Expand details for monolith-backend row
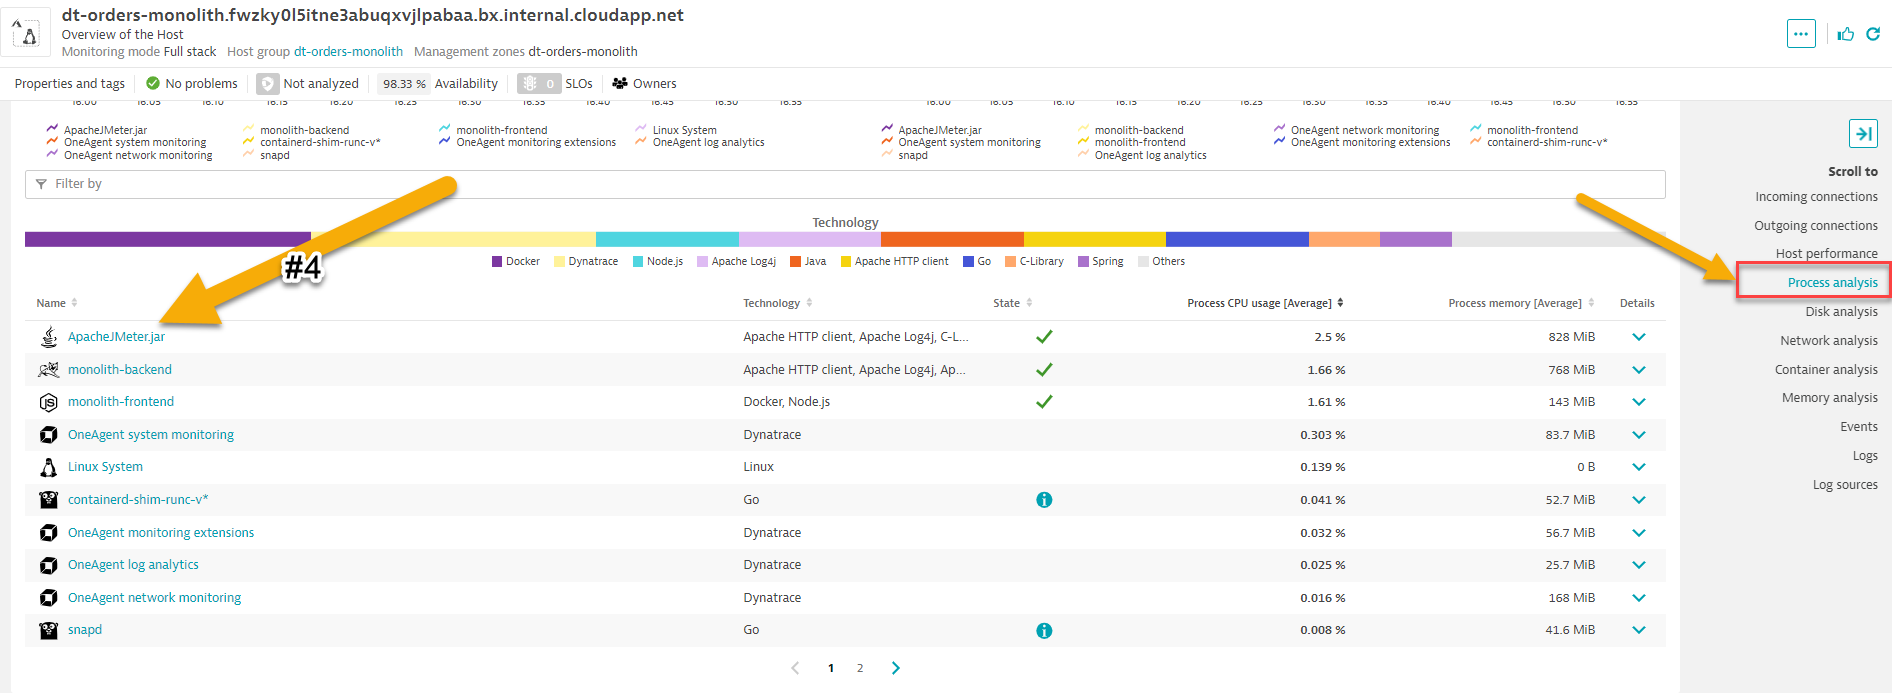The height and width of the screenshot is (693, 1892). tap(1638, 370)
